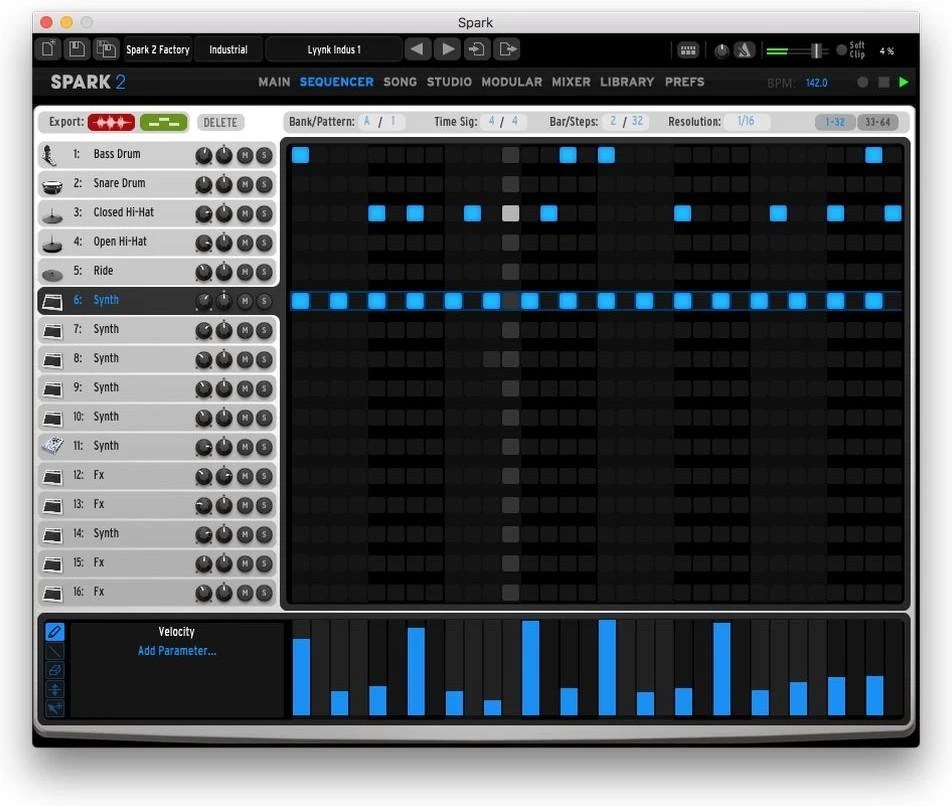The width and height of the screenshot is (952, 806).
Task: Open the virtual keyboard icon
Action: (x=688, y=50)
